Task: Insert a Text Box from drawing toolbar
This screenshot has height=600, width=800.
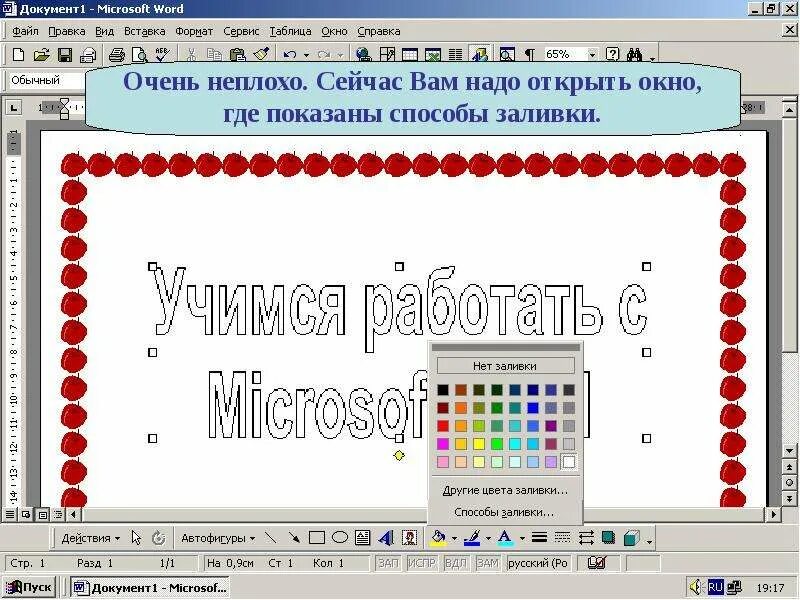Action: [362, 538]
